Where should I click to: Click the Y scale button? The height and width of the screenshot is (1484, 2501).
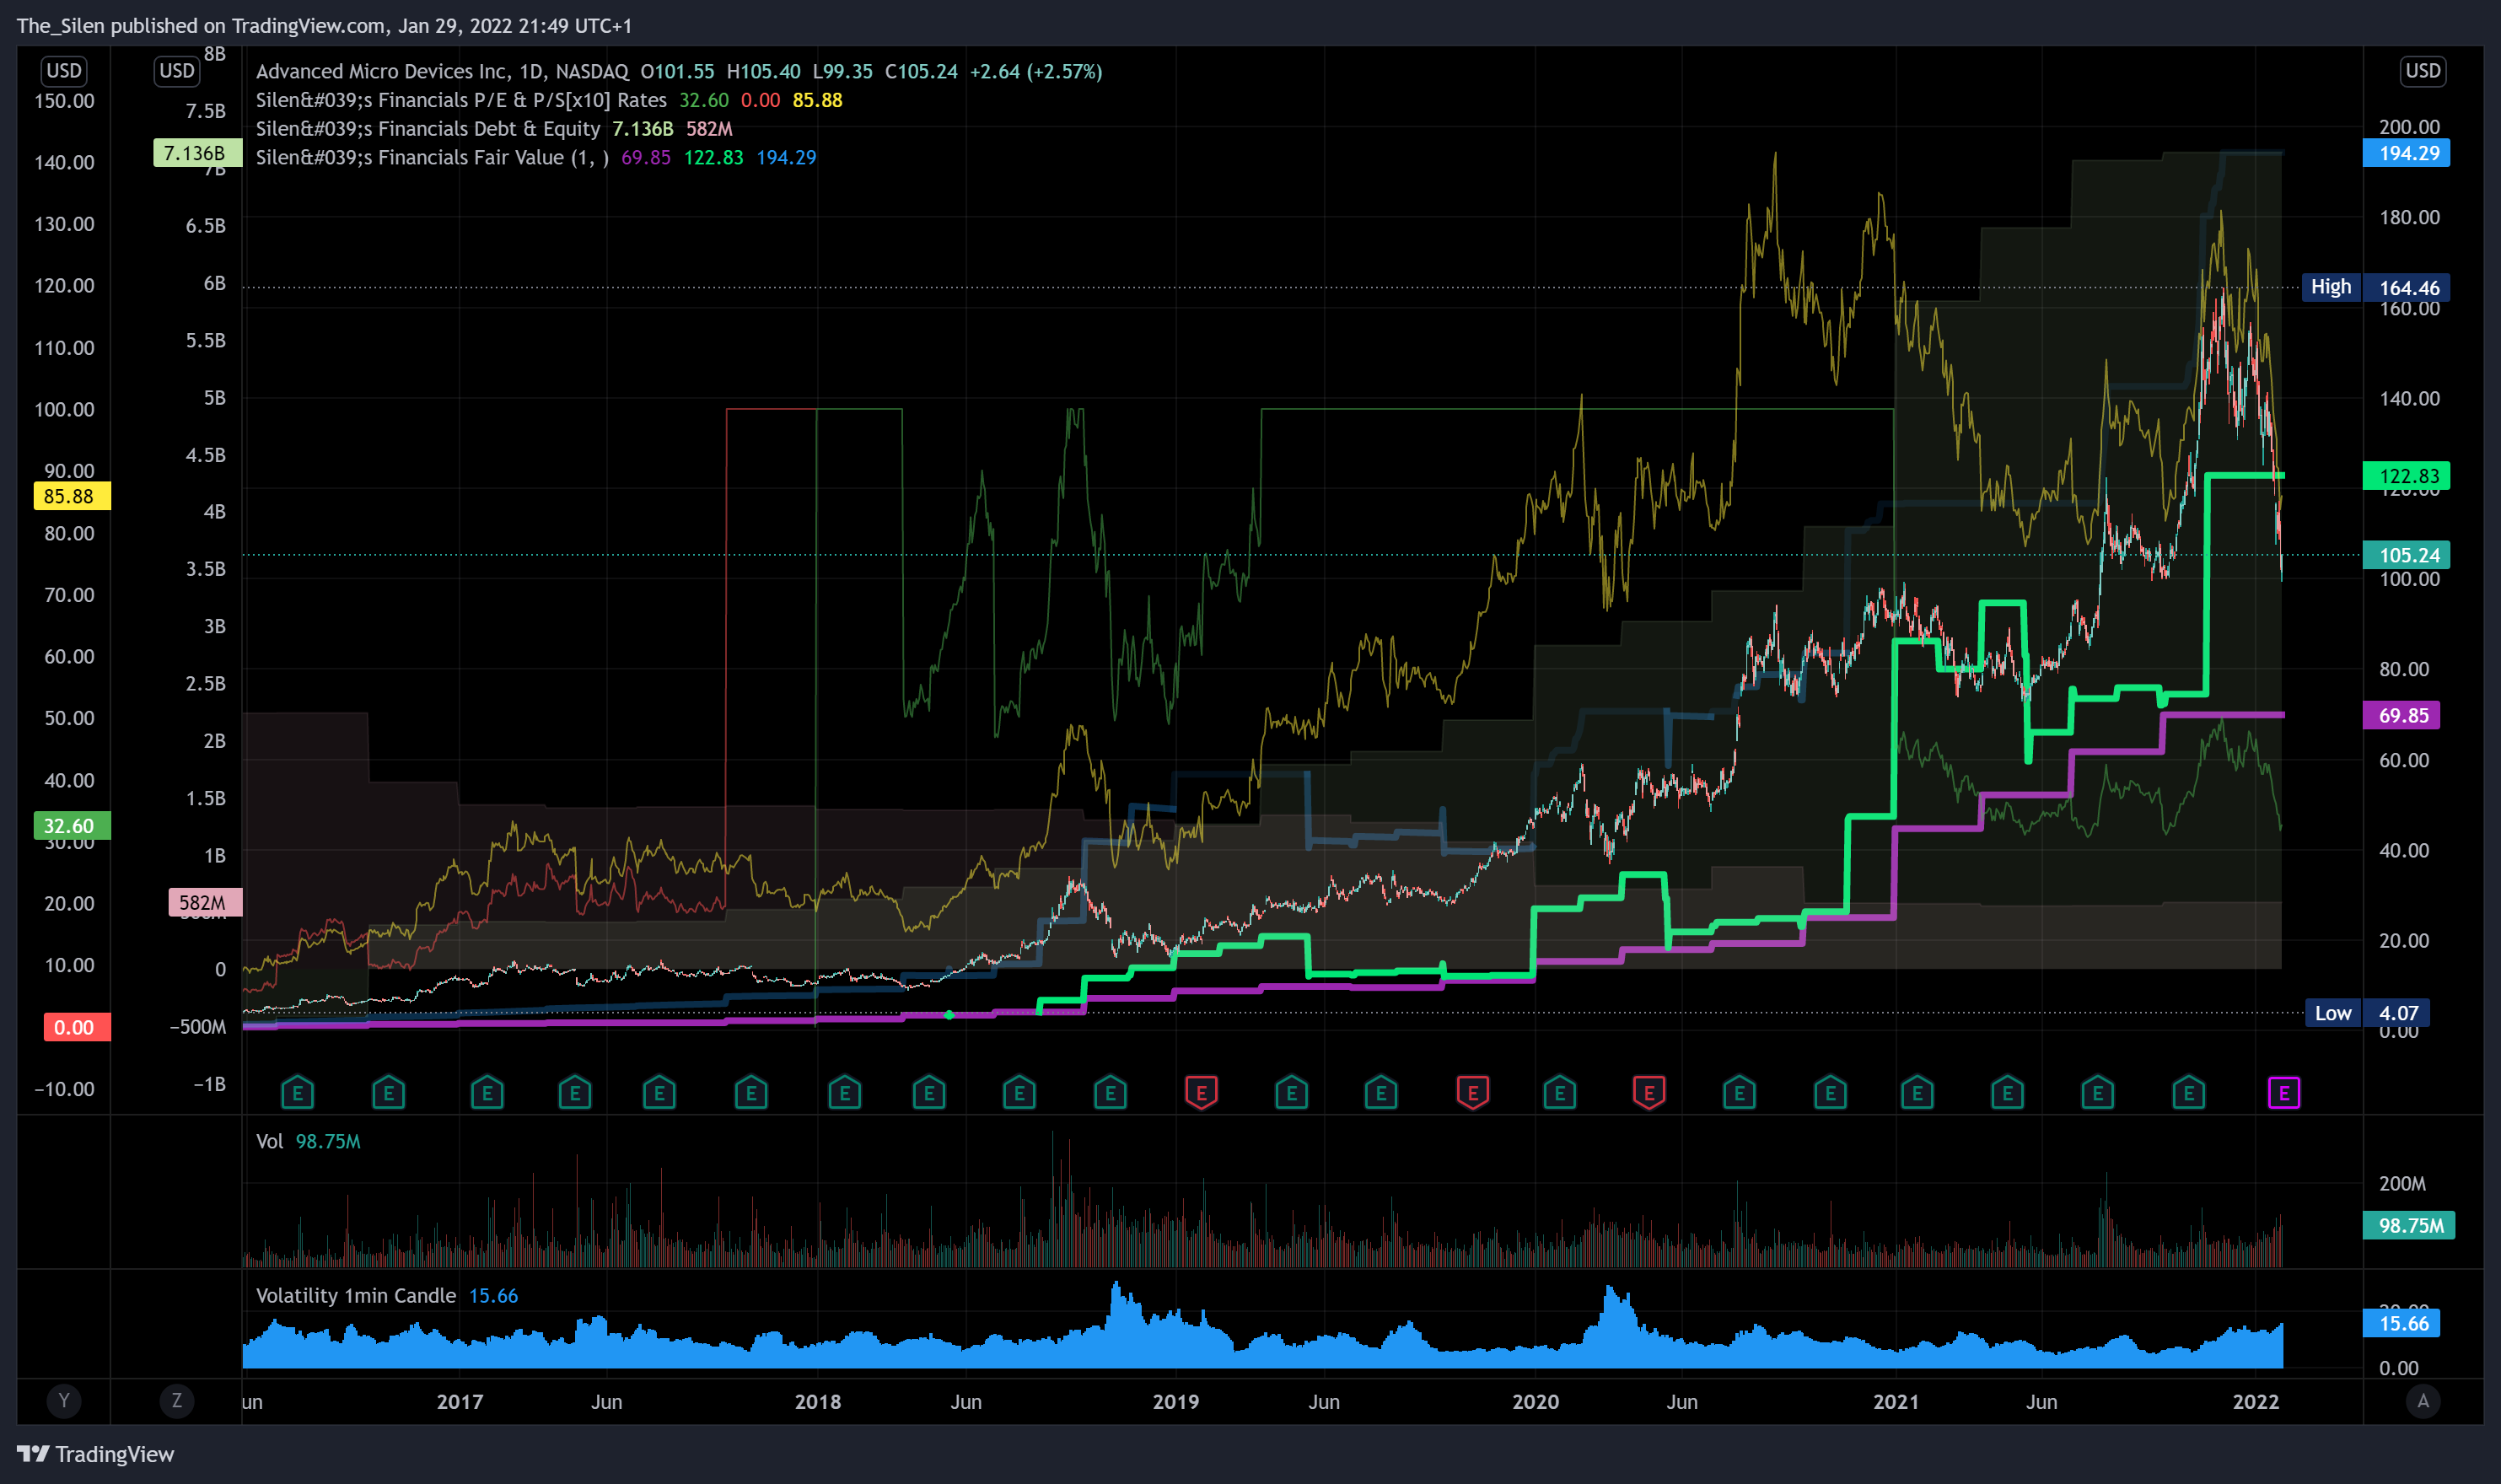coord(64,1400)
